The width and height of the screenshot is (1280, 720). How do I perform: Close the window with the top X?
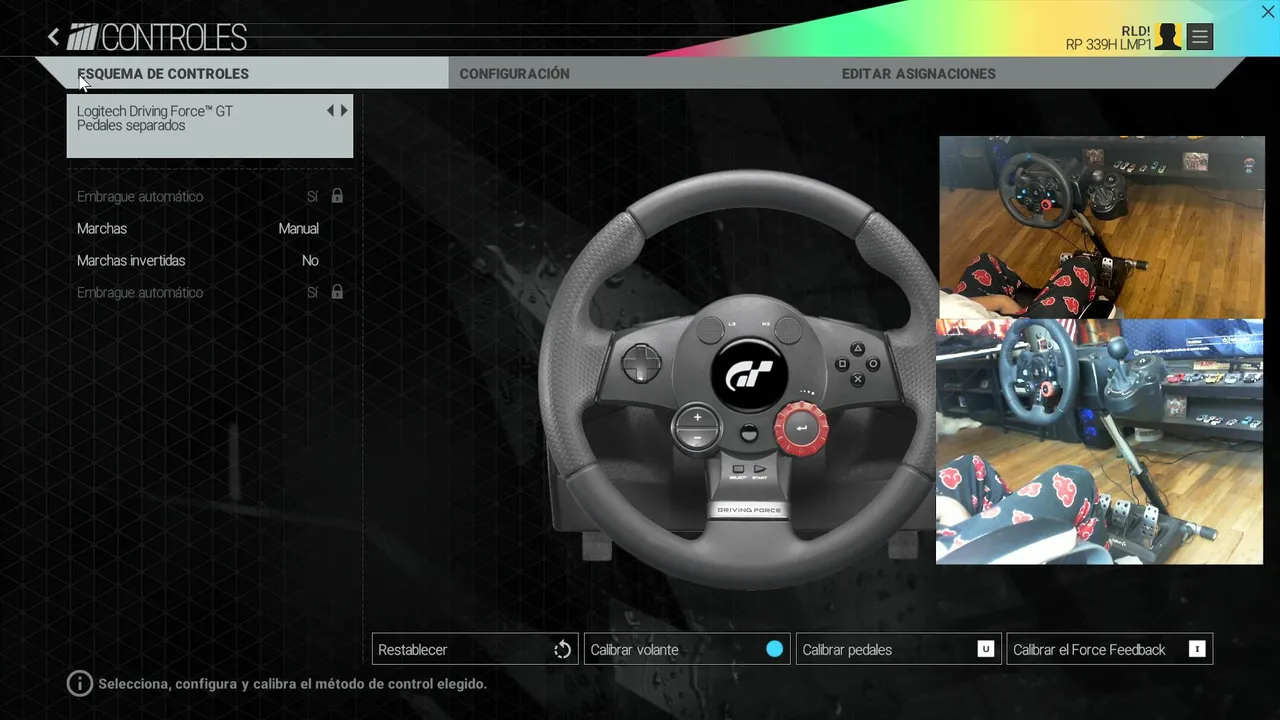click(1268, 12)
